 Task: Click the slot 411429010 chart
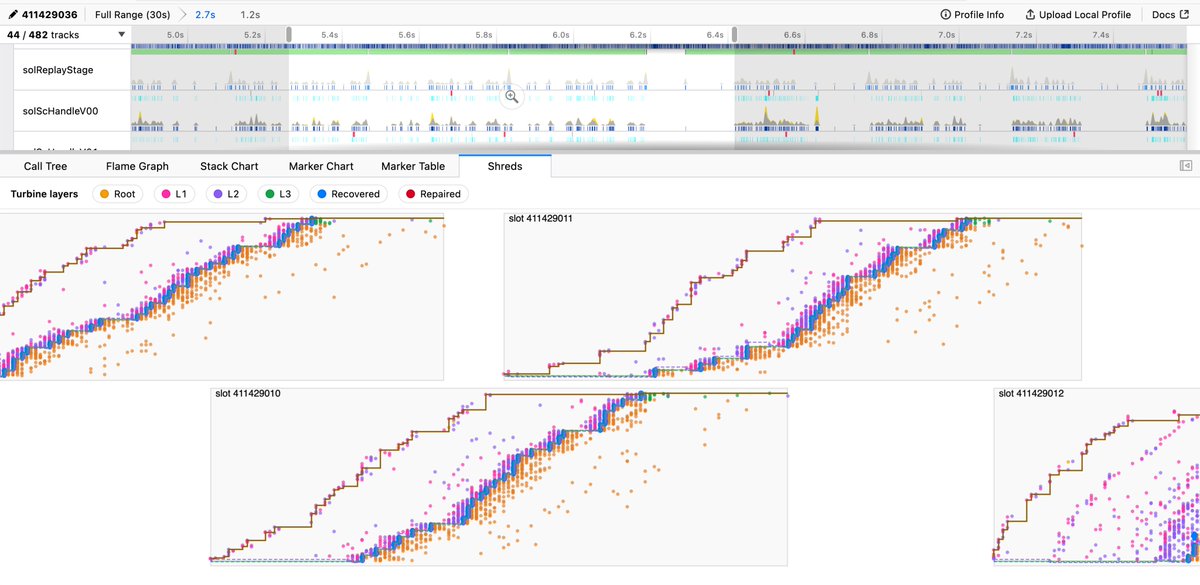(499, 477)
